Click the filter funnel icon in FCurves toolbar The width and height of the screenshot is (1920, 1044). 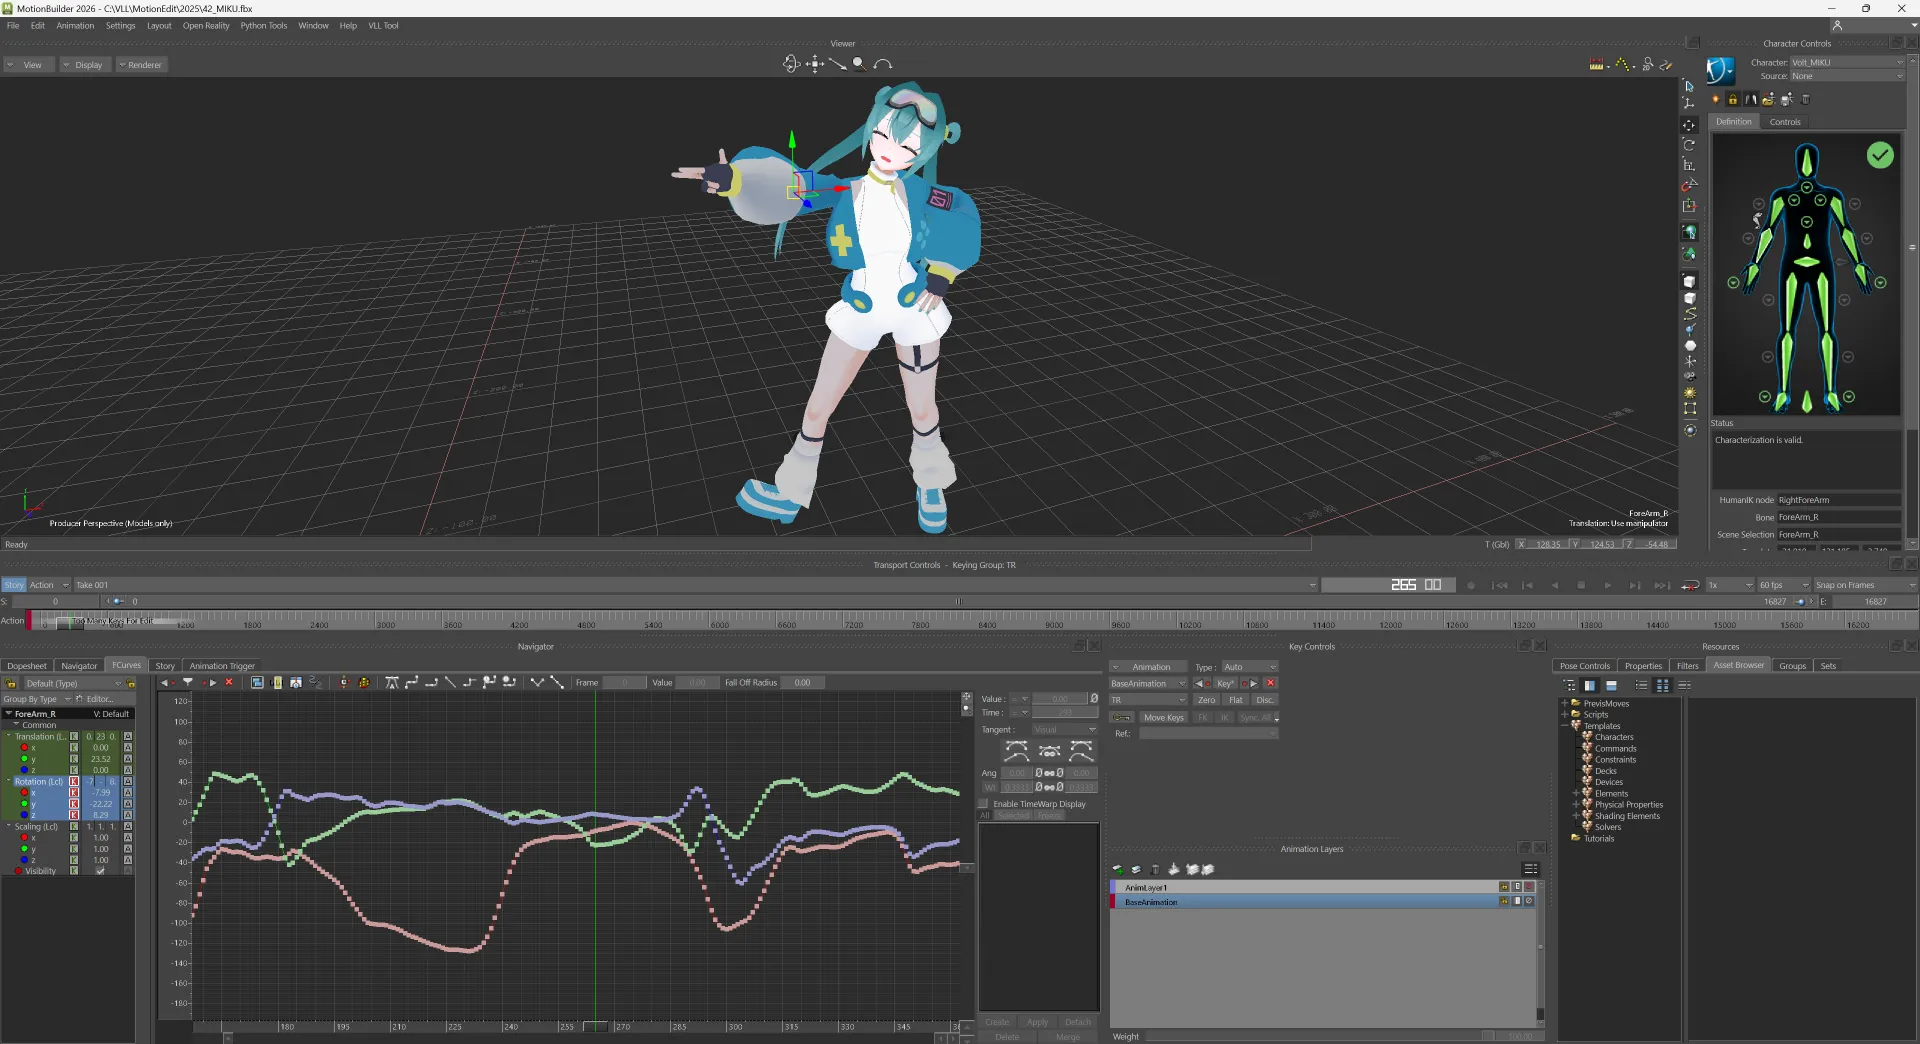(x=188, y=683)
